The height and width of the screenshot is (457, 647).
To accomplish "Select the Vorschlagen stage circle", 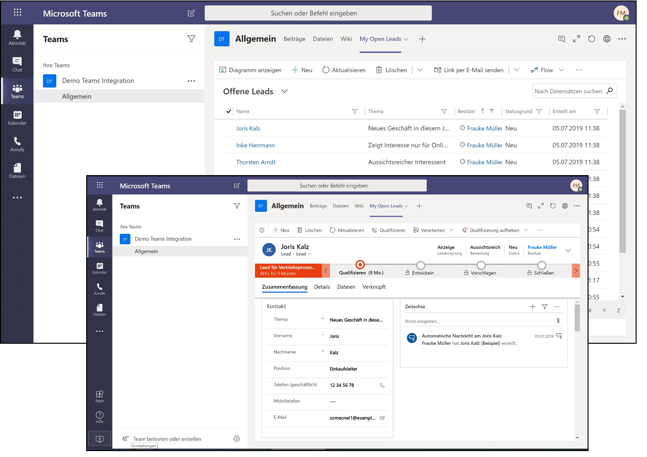I will click(x=481, y=265).
